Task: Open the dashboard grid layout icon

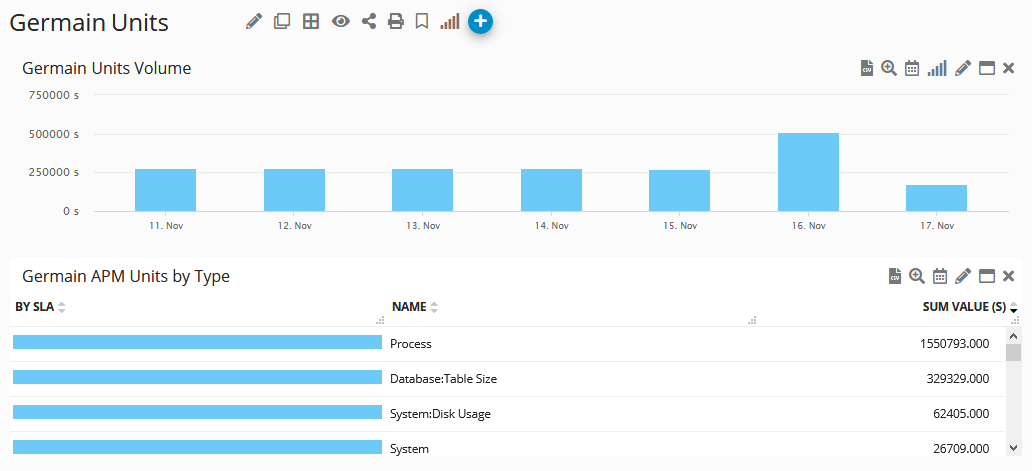Action: coord(311,21)
